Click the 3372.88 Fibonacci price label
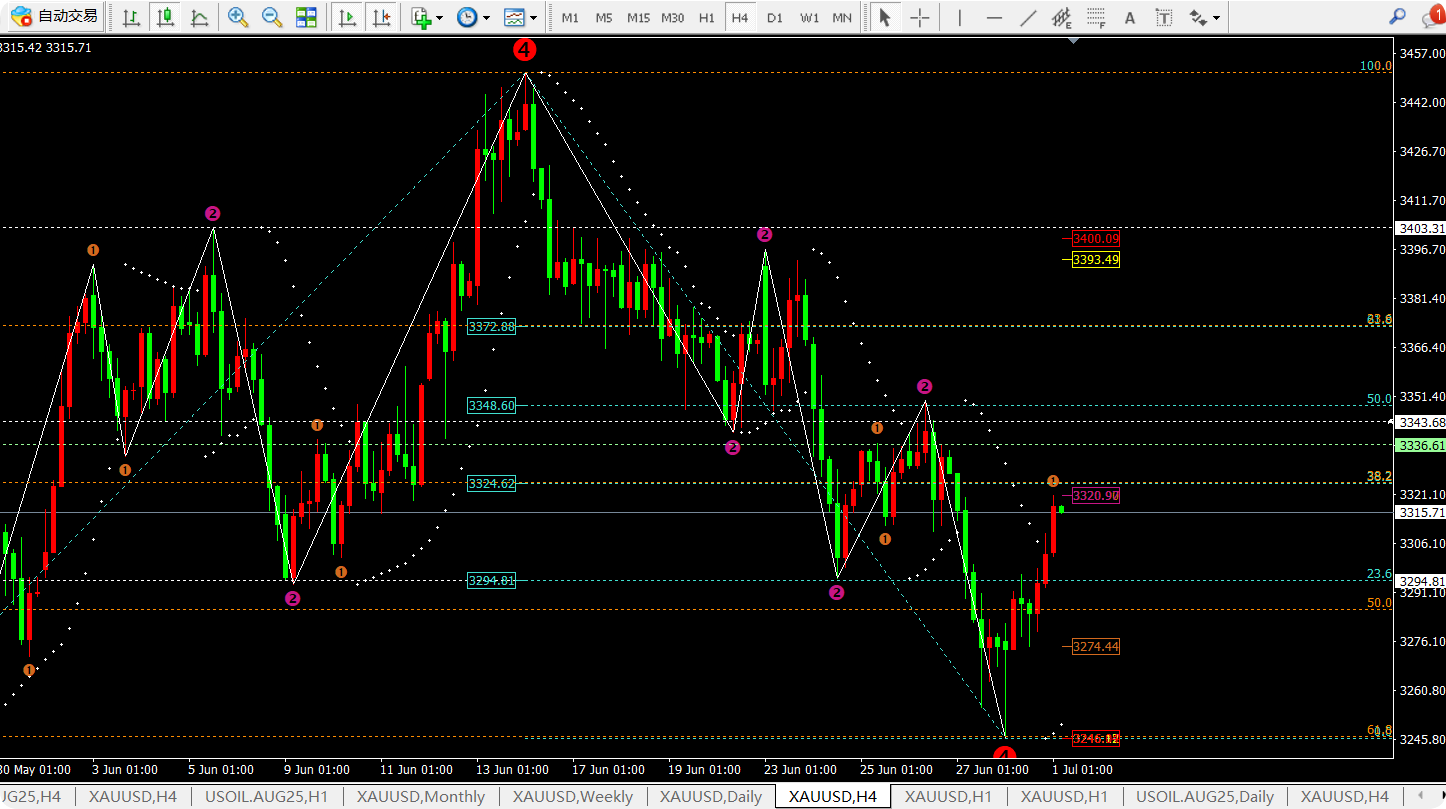The image size is (1446, 809). point(491,327)
